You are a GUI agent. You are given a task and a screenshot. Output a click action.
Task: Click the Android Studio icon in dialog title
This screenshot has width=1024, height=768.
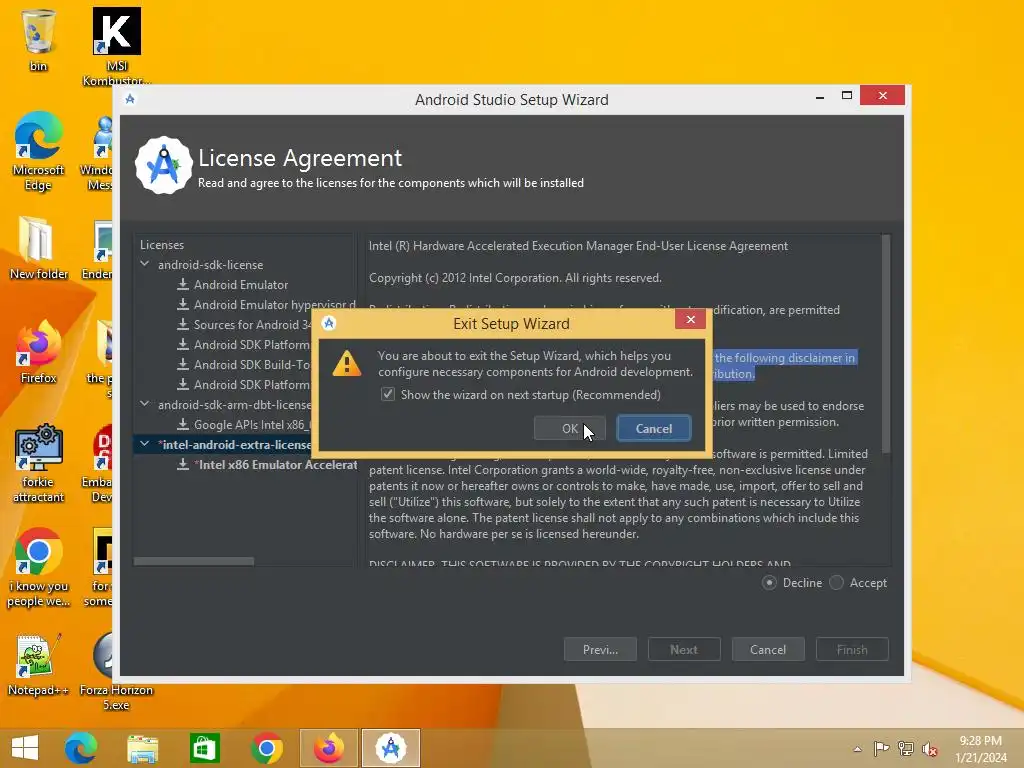point(329,323)
